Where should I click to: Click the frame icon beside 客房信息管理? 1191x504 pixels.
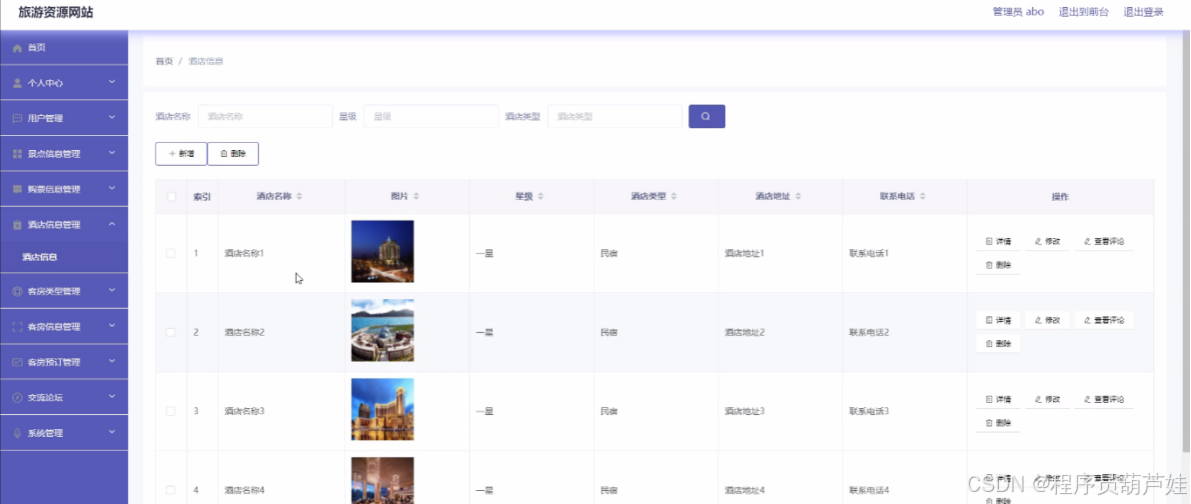point(17,327)
